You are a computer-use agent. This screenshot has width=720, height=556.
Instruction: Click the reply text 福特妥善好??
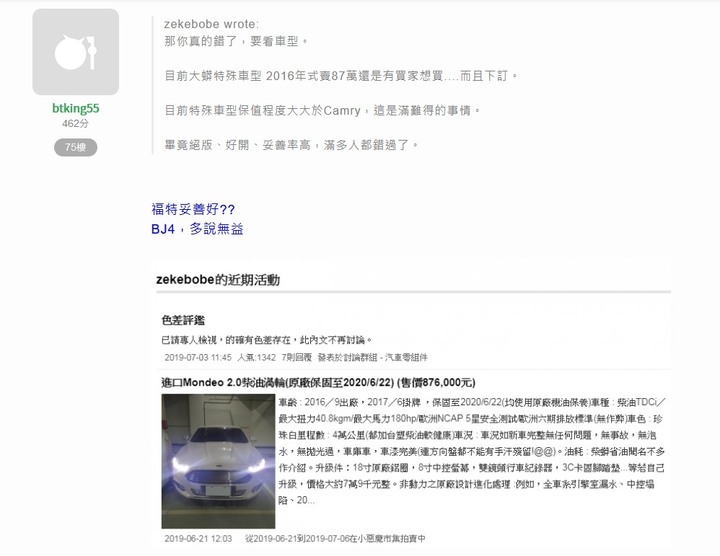(193, 209)
